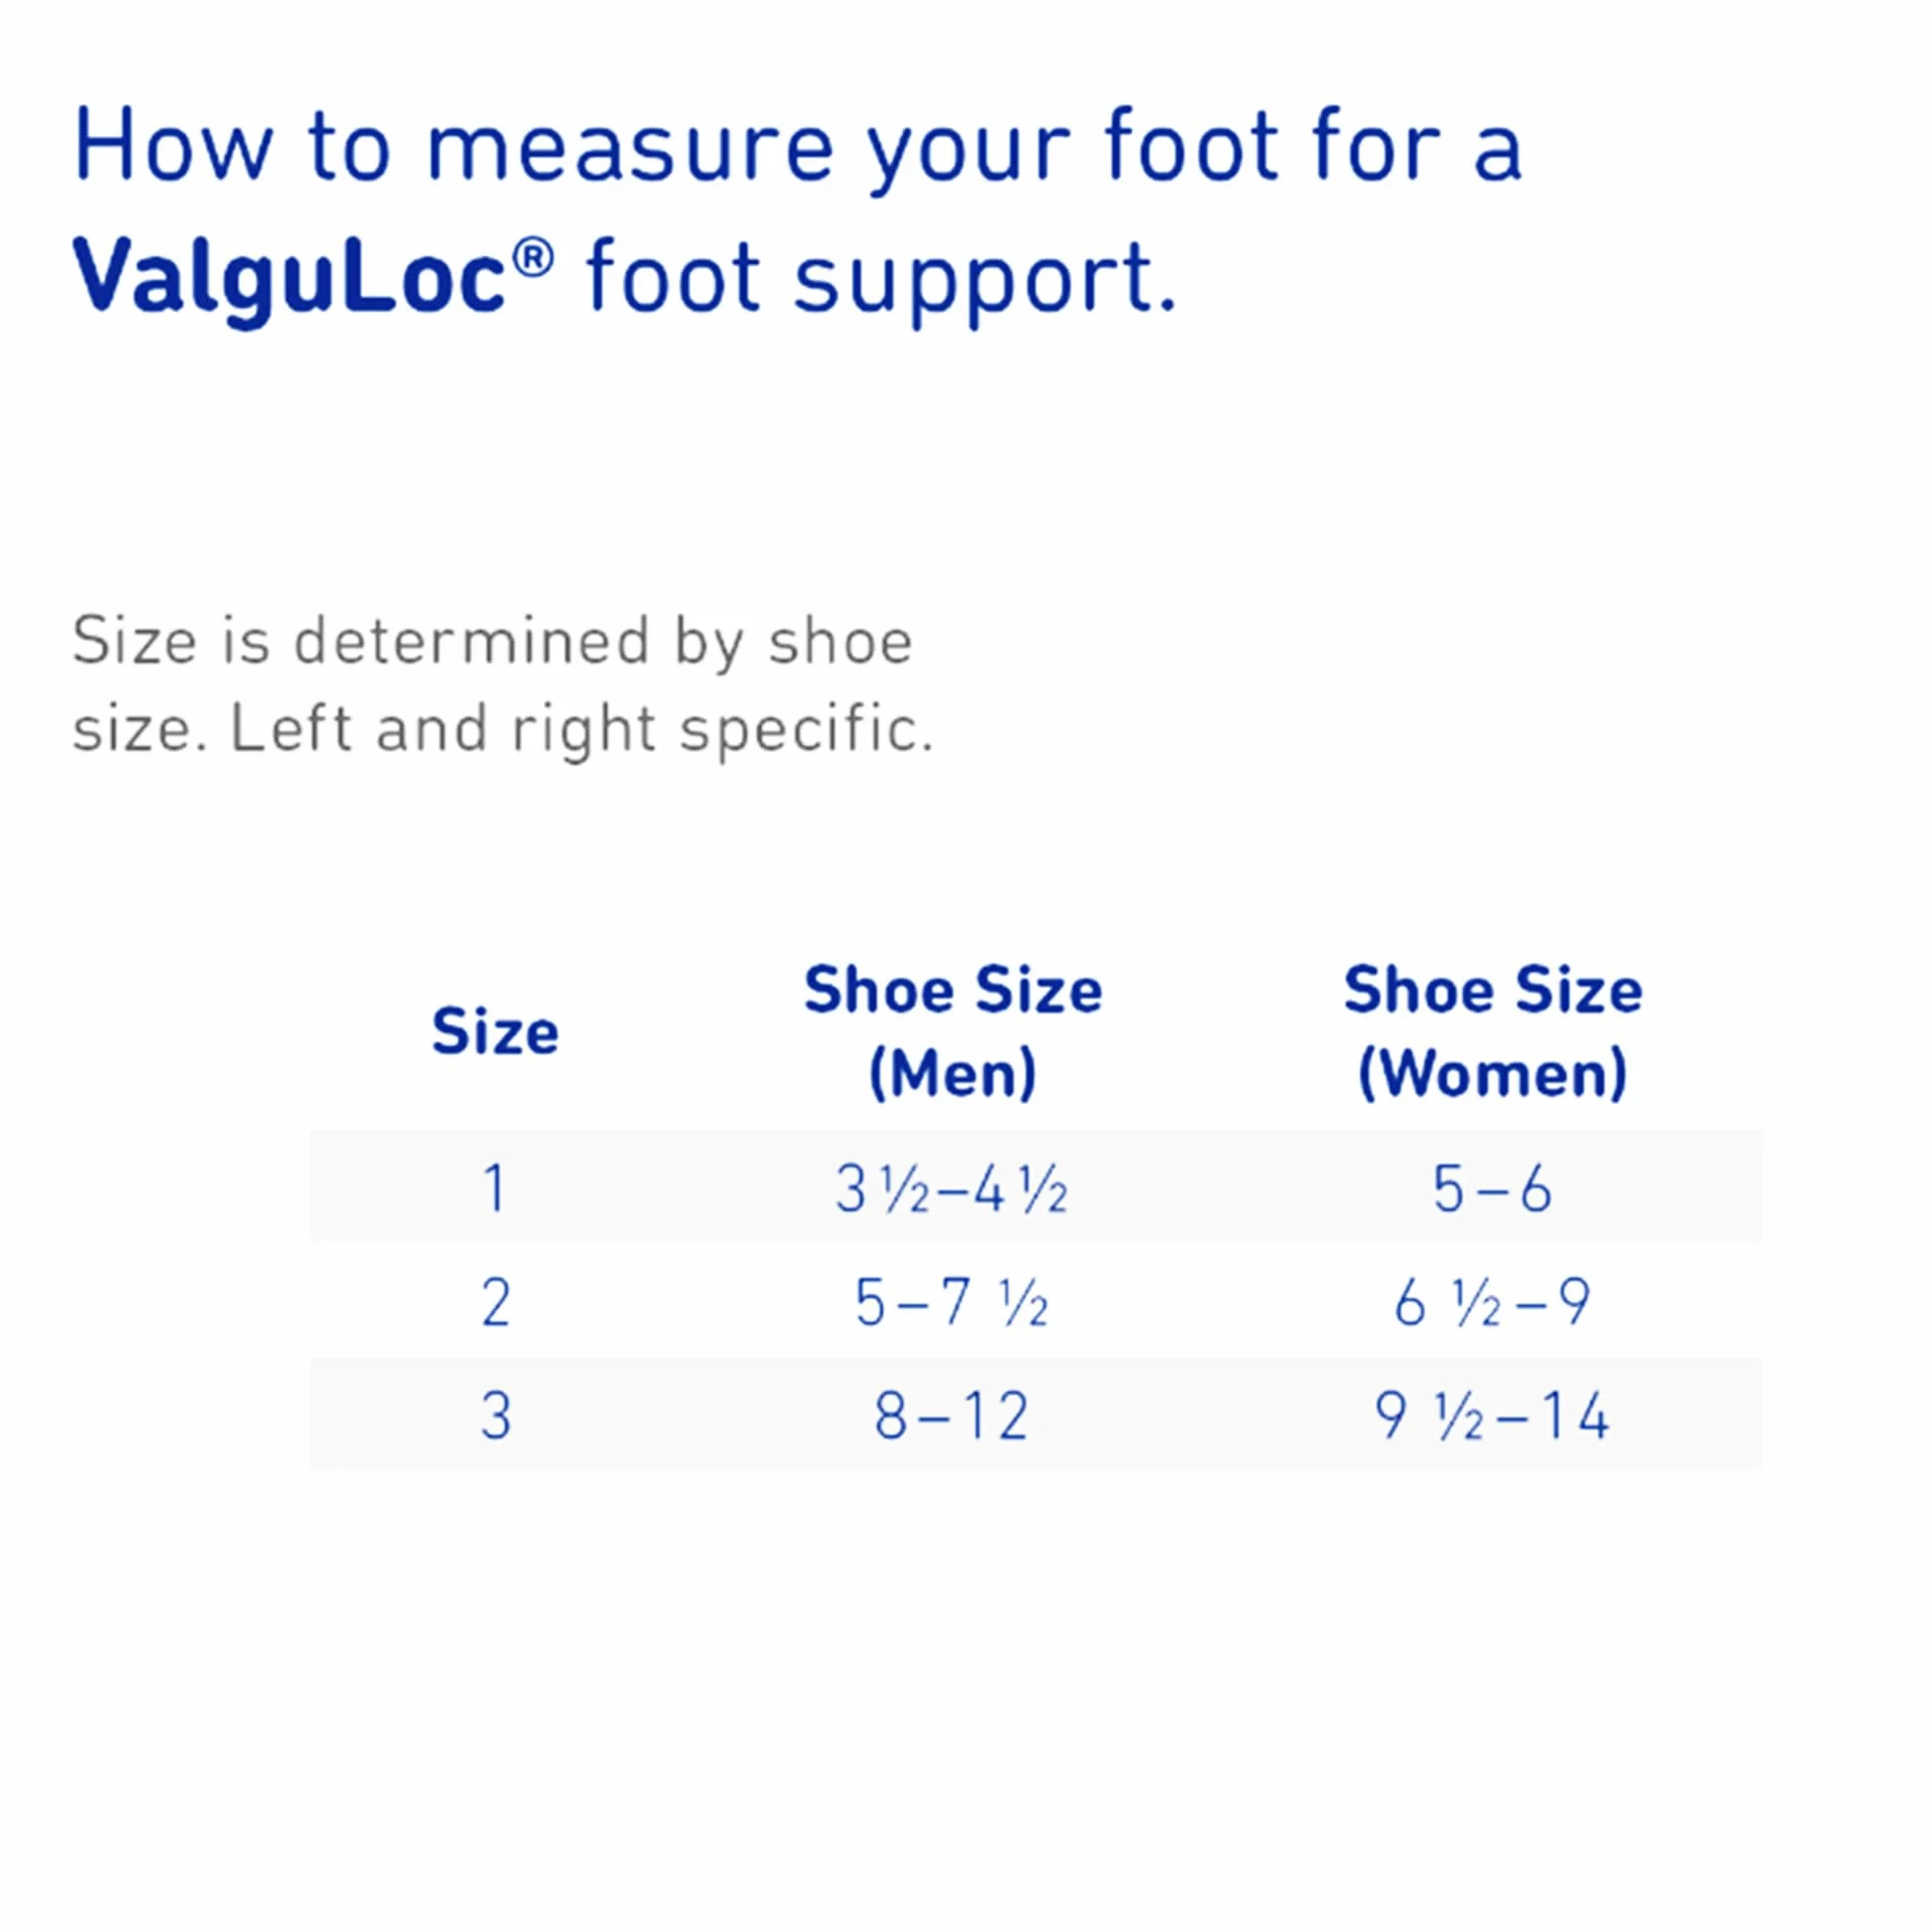Click women's shoe size 6½–9 cell
This screenshot has height=1932, width=1932.
pyautogui.click(x=1493, y=1302)
